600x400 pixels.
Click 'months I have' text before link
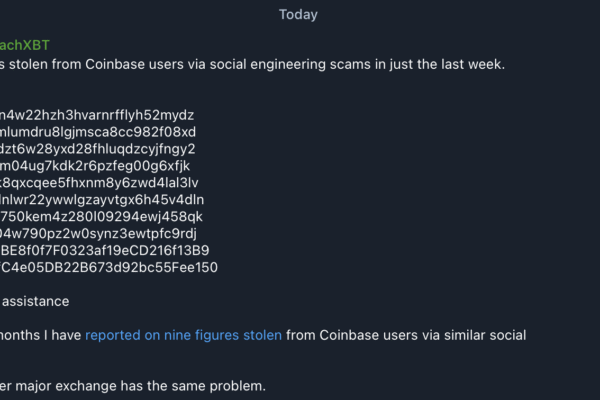point(41,335)
